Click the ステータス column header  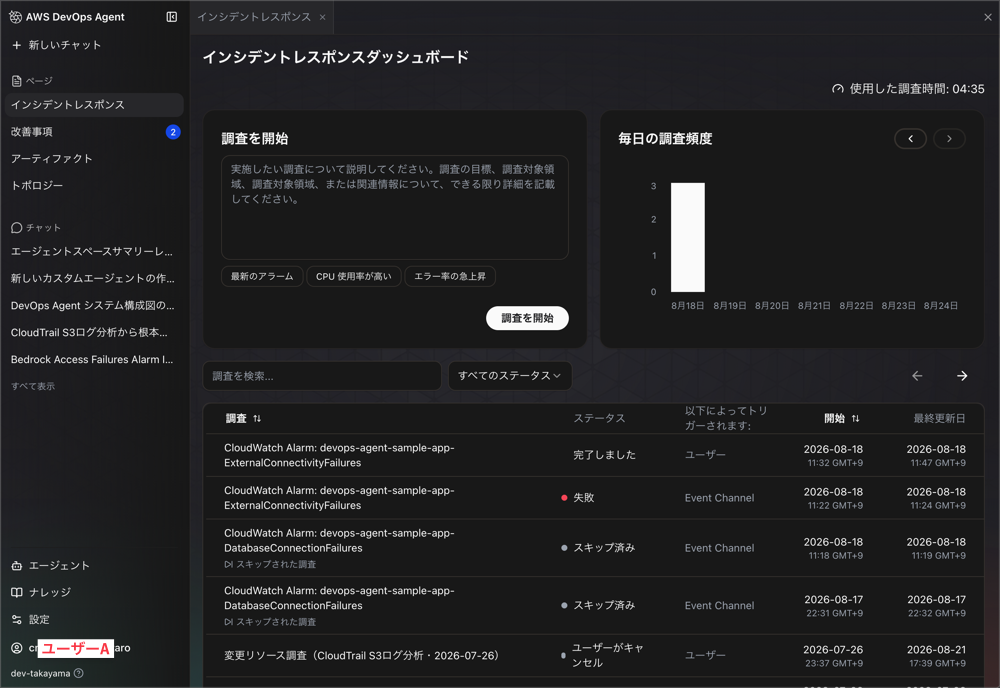599,419
